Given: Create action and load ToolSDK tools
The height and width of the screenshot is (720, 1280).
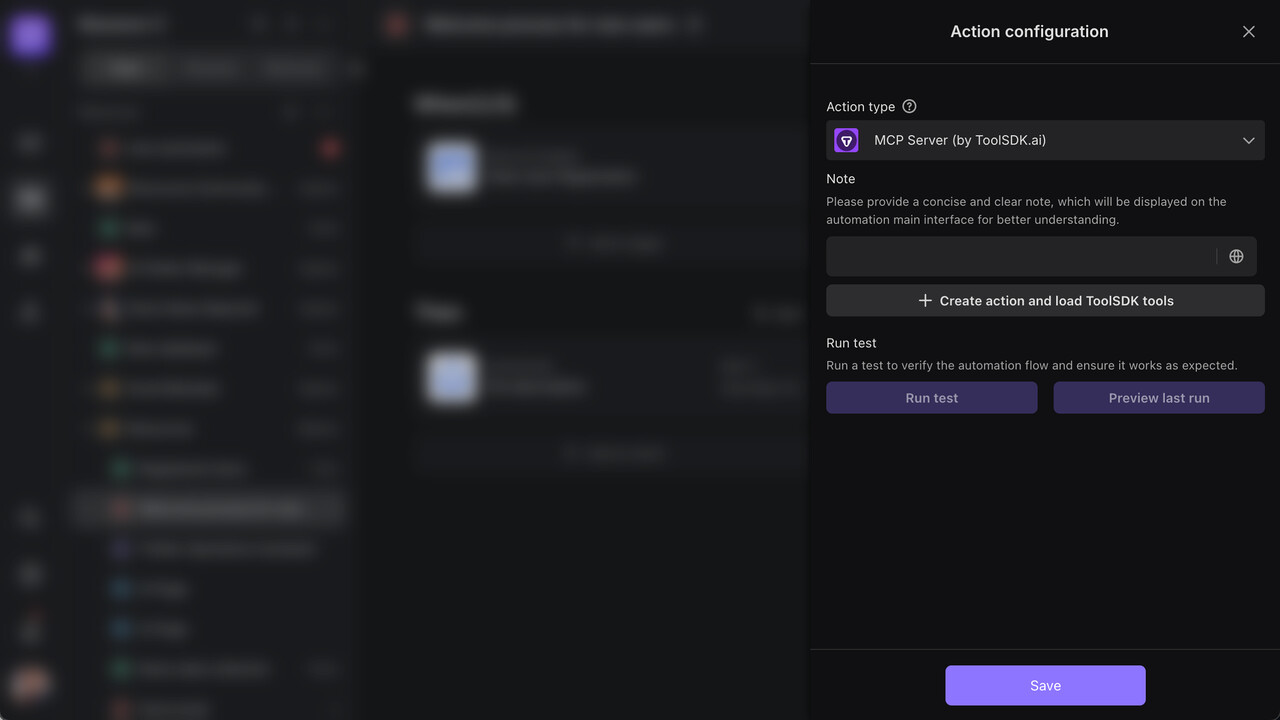Looking at the screenshot, I should 1045,301.
